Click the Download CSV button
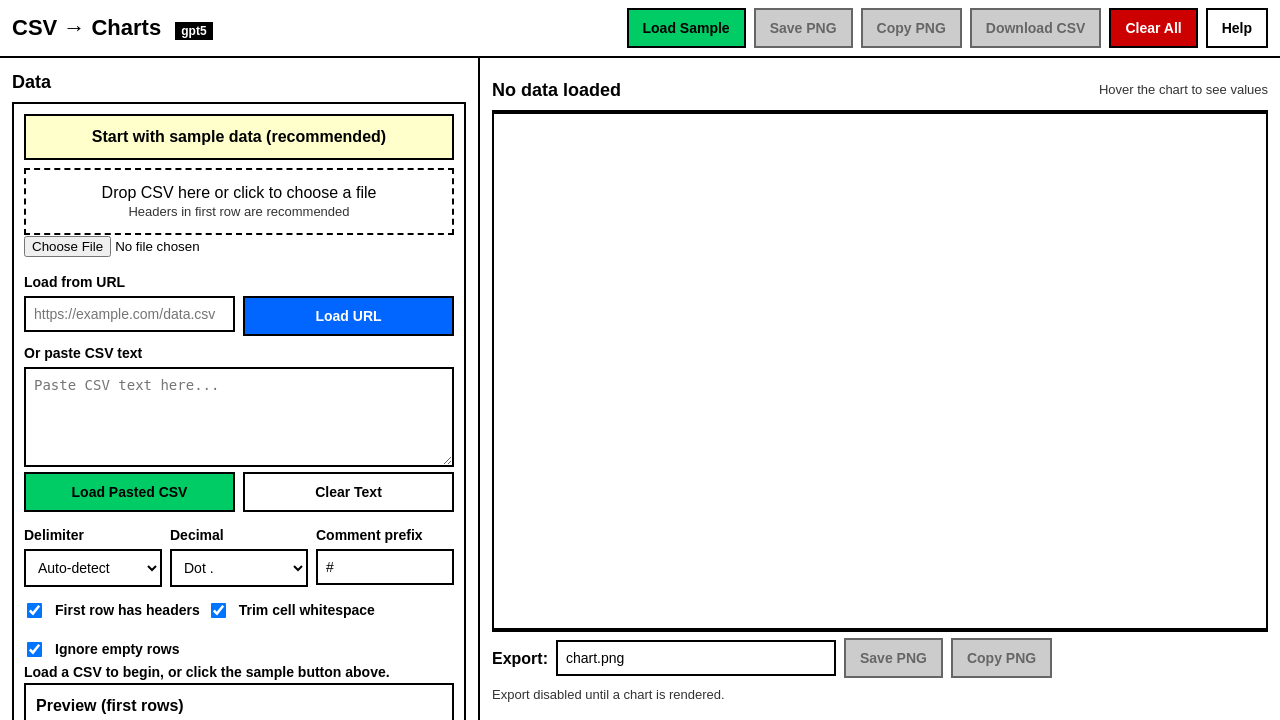The width and height of the screenshot is (1280, 720). coord(1035,28)
